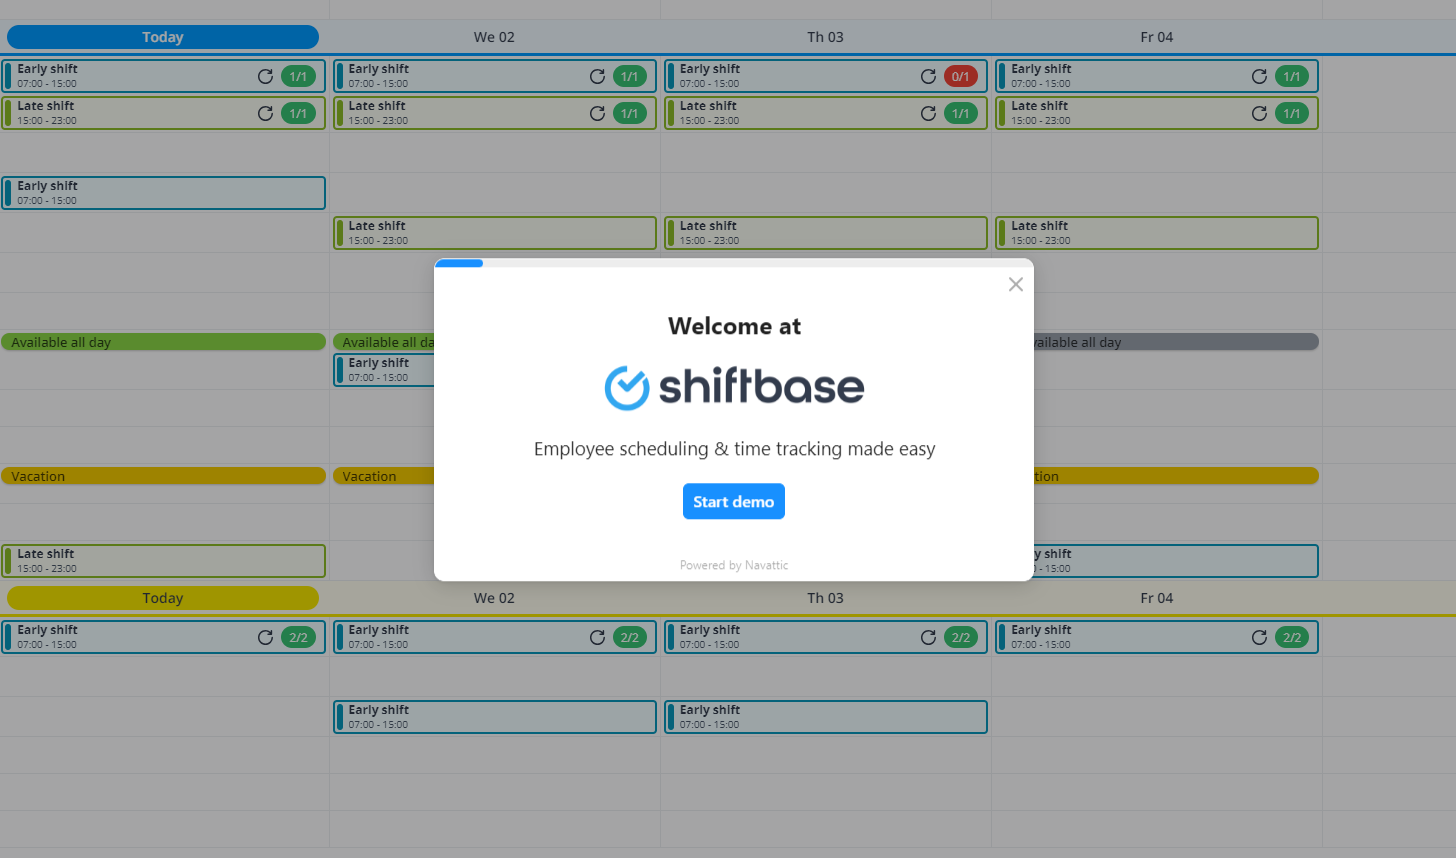Open Today's Early shift card with 1/1 badge
Screen dimensions: 1456x858
click(163, 76)
